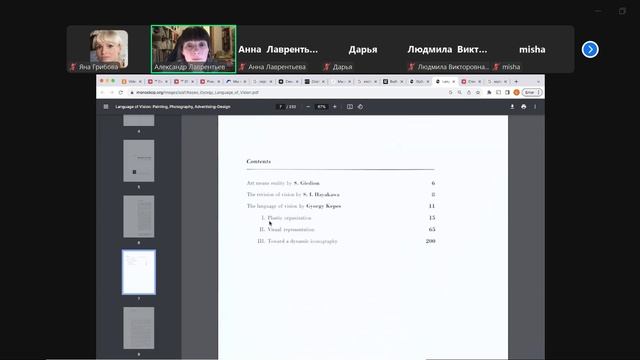Image resolution: width=640 pixels, height=360 pixels.
Task: Click contents entry by S. I. Hayakawa
Action: click(x=293, y=194)
